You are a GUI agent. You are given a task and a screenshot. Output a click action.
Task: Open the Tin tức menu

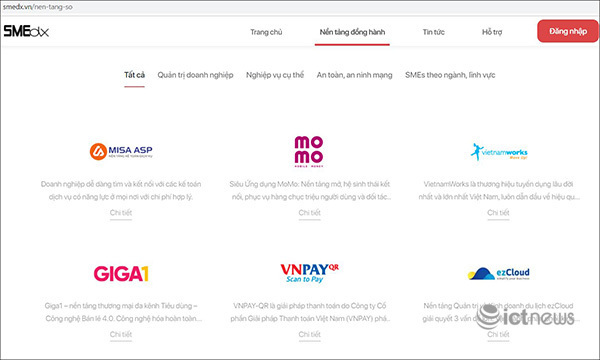(434, 32)
